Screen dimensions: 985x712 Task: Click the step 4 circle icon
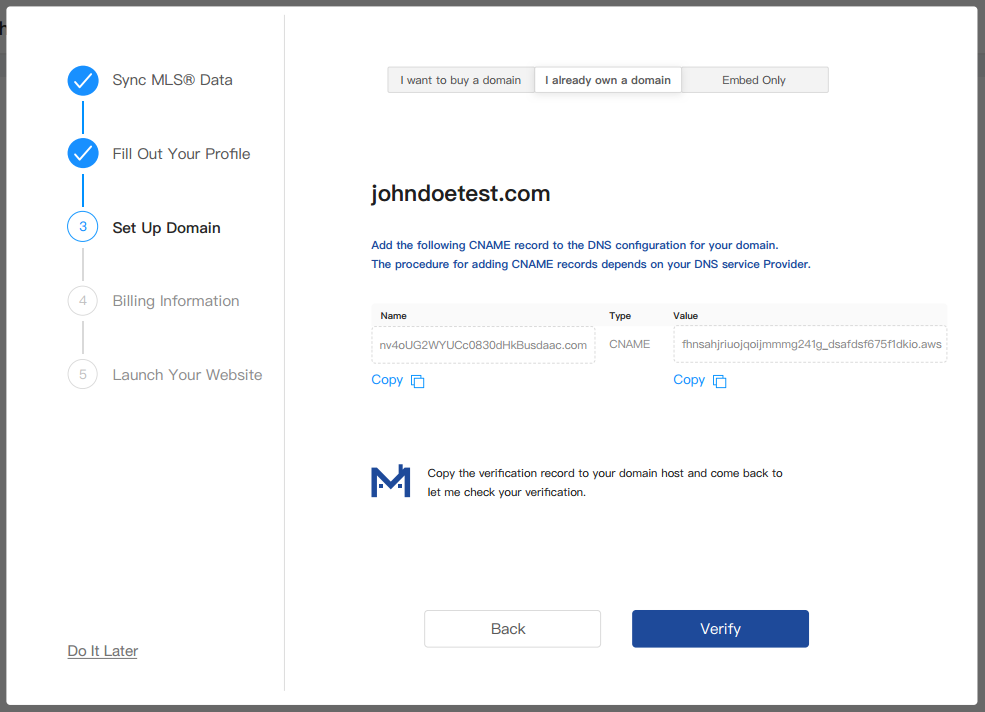pyautogui.click(x=83, y=301)
